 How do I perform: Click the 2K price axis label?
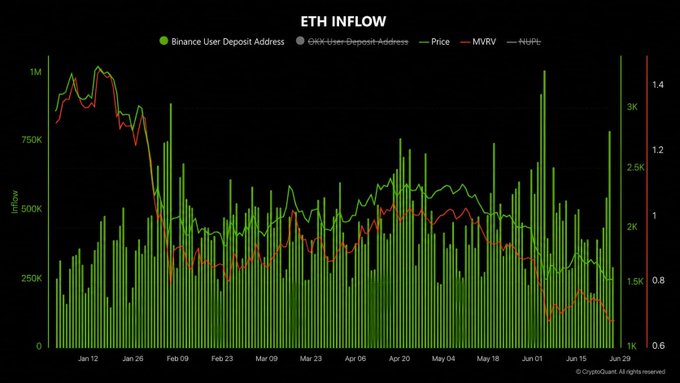click(x=632, y=227)
